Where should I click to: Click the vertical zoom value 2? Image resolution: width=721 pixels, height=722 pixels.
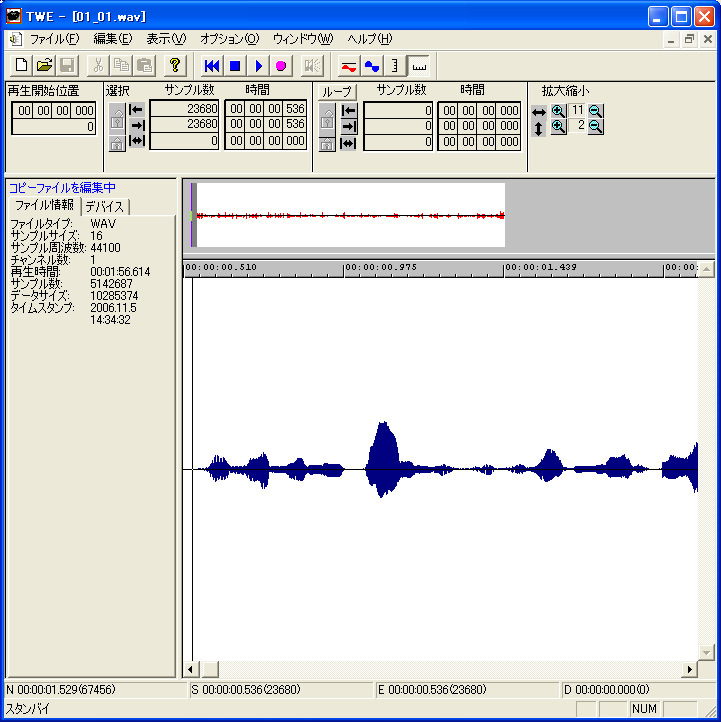point(577,125)
